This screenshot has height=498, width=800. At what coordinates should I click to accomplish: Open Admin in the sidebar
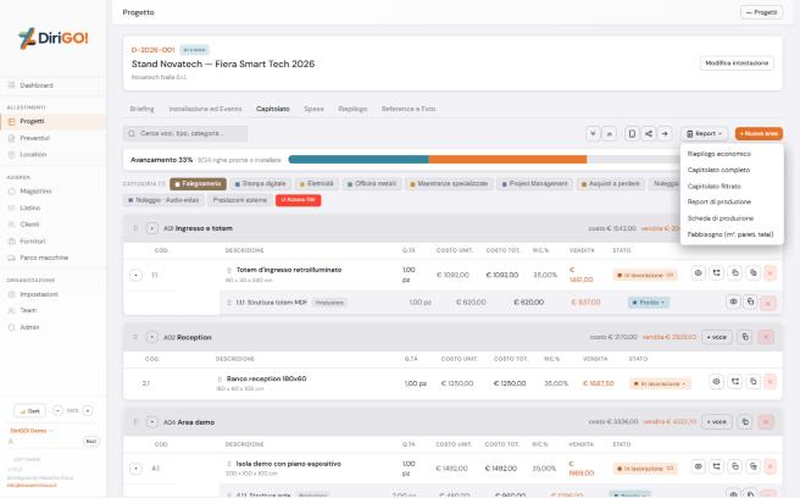coord(53,327)
